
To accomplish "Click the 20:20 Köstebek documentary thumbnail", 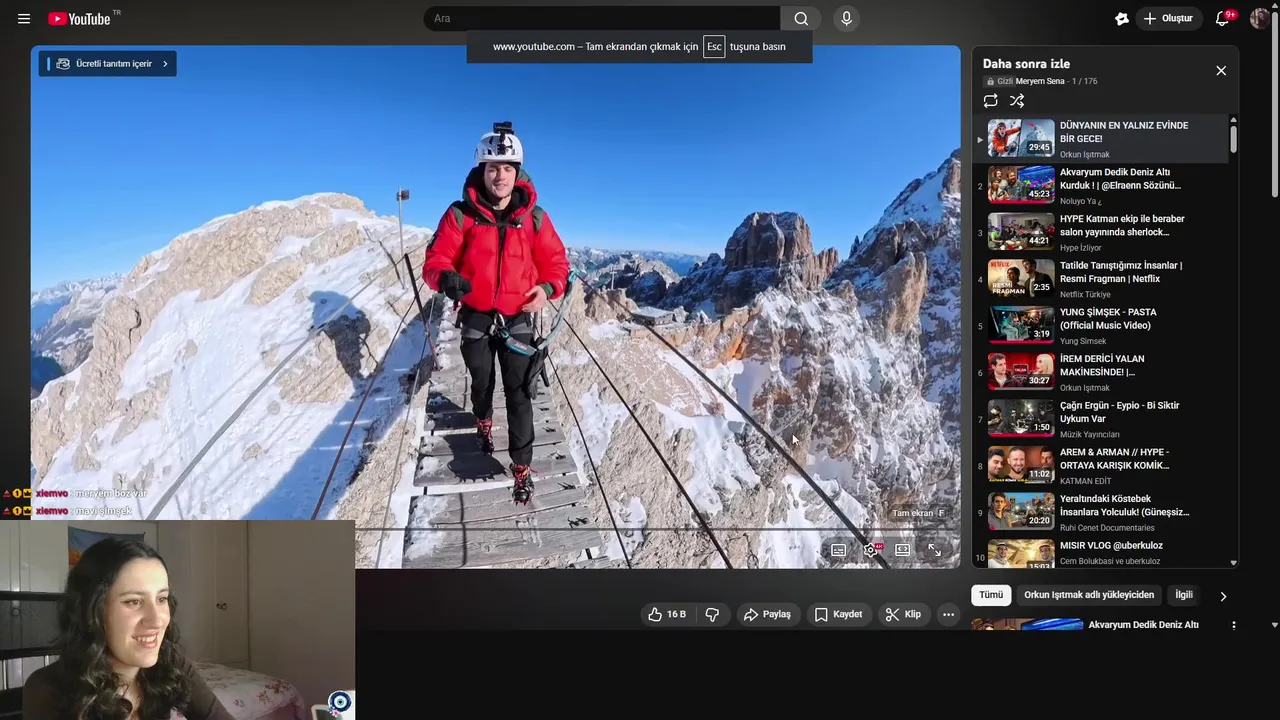I will click(x=1021, y=511).
